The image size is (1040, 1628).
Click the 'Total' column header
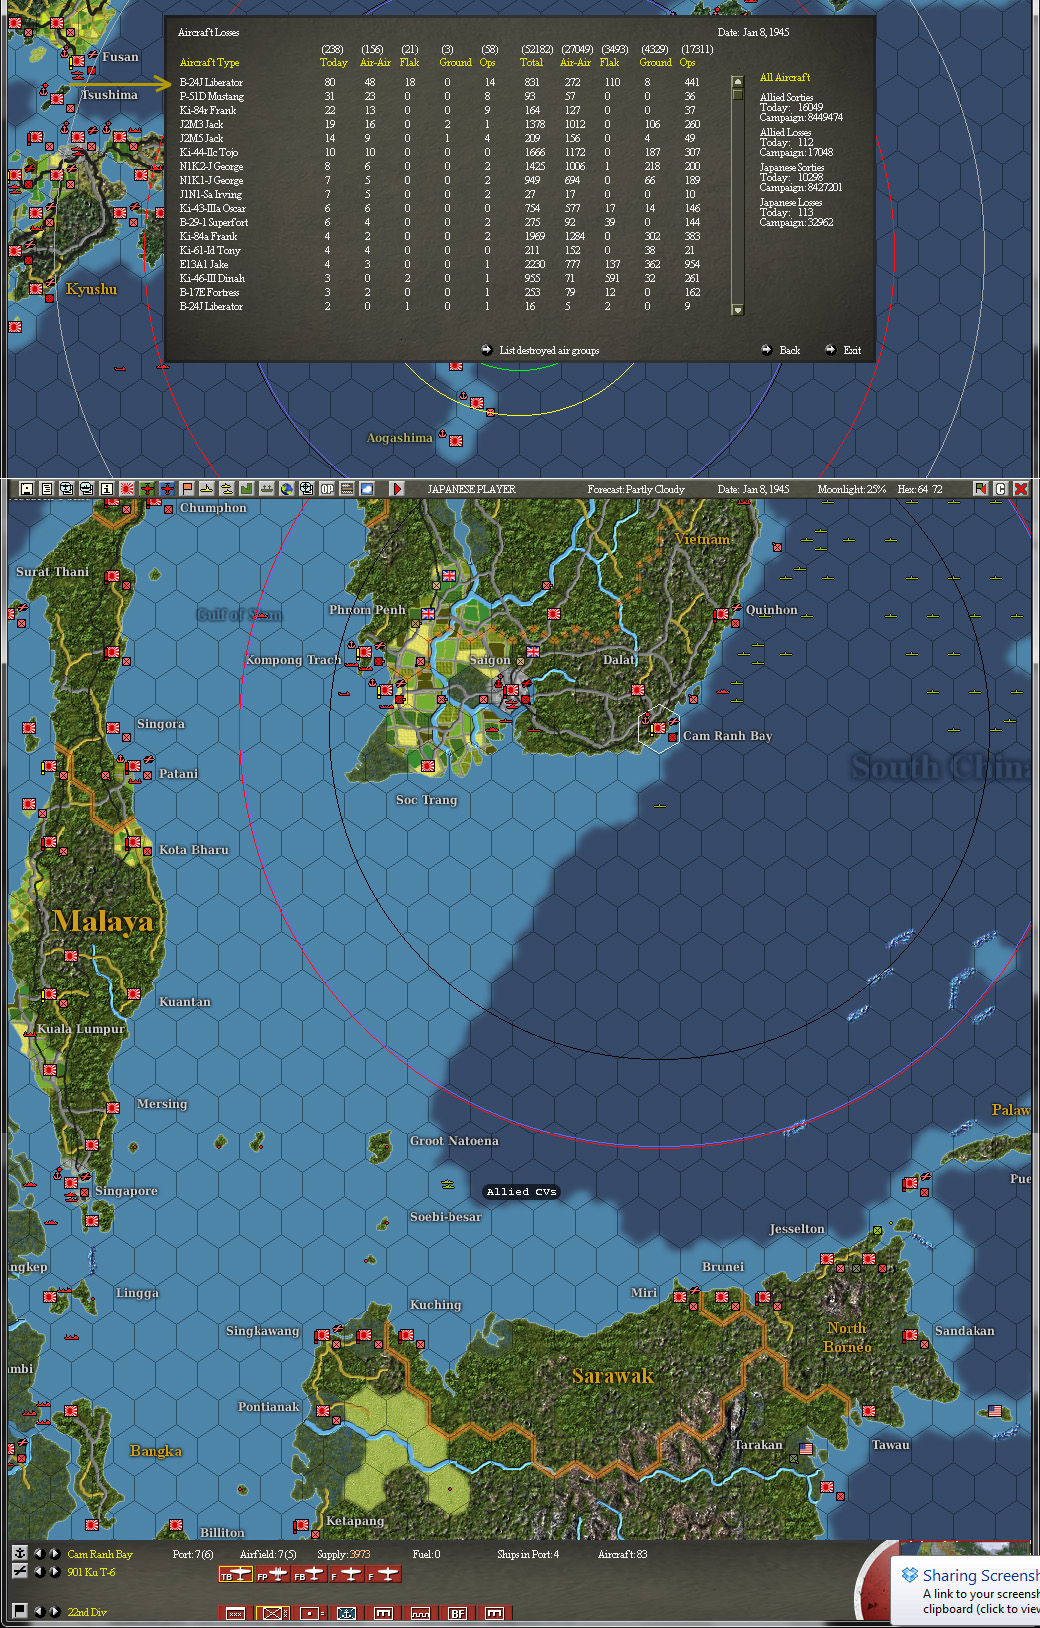[x=531, y=62]
